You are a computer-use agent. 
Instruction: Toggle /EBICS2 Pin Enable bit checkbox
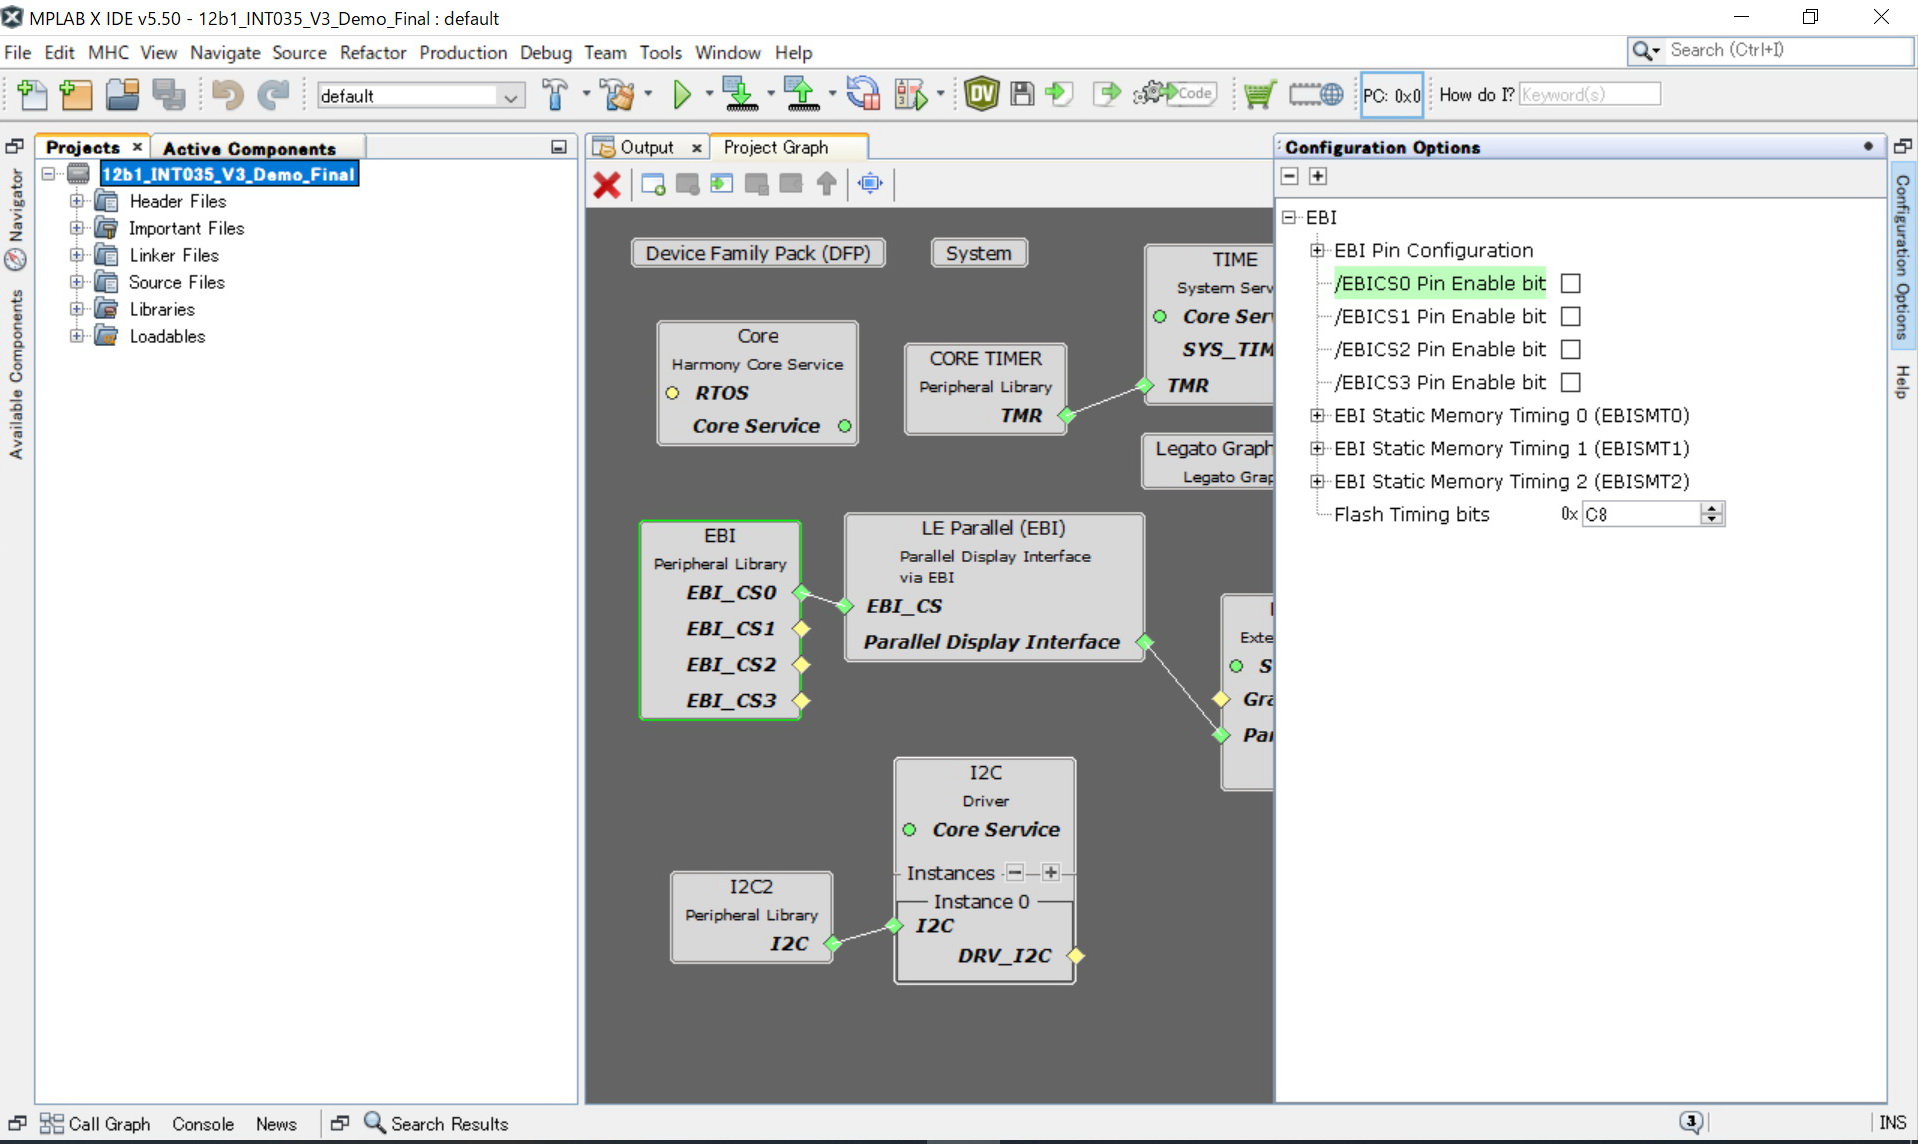pyautogui.click(x=1571, y=350)
